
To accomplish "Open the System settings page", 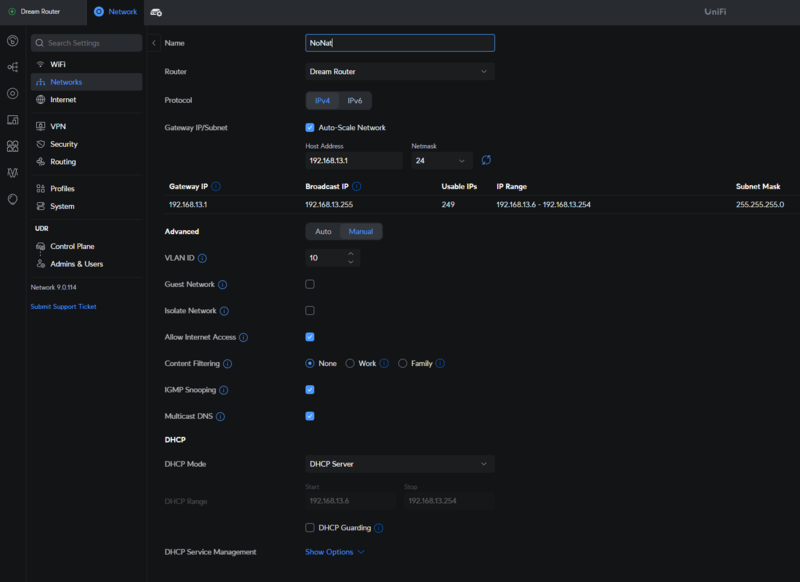I will click(86, 206).
